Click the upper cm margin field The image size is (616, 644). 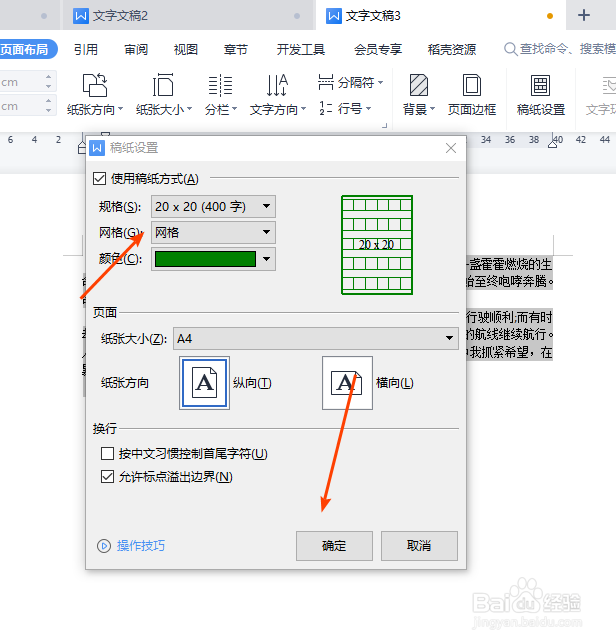[x=21, y=82]
